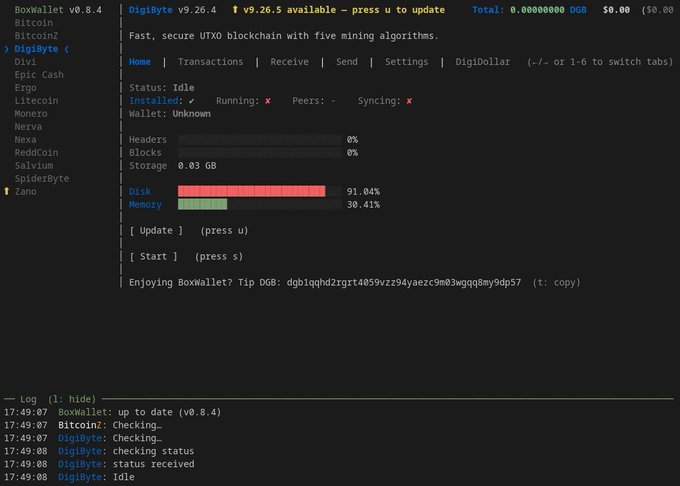This screenshot has width=680, height=486.
Task: Click the red X next to Syncing
Action: [409, 101]
